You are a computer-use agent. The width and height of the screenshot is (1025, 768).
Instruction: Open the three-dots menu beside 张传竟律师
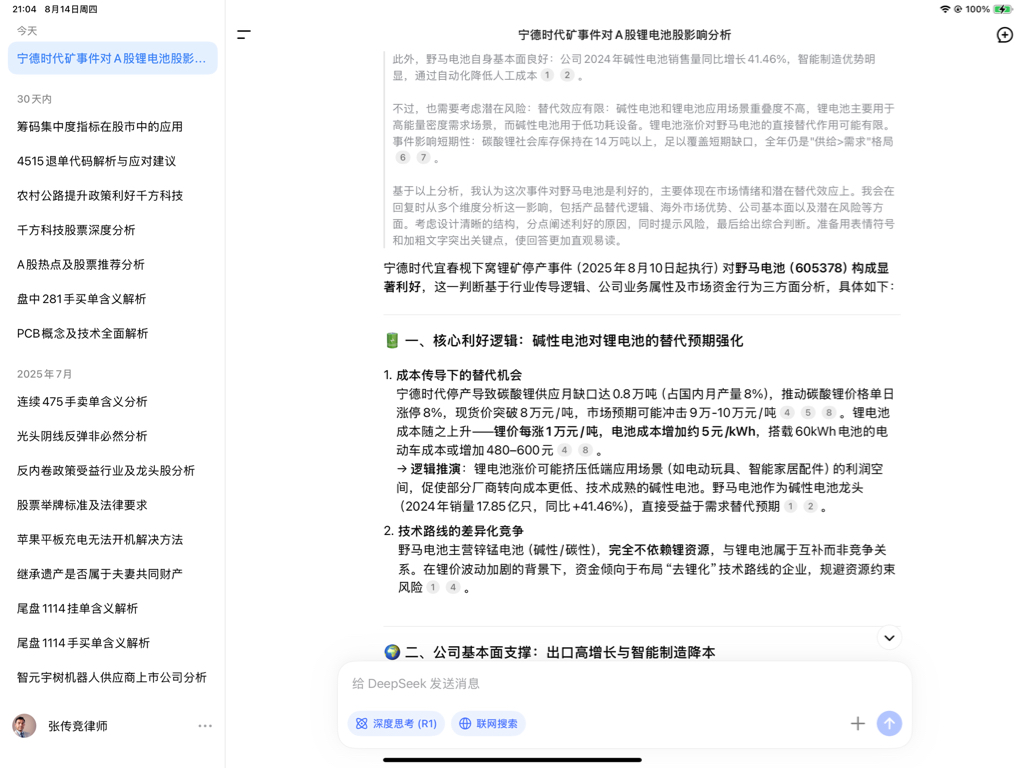(x=205, y=726)
